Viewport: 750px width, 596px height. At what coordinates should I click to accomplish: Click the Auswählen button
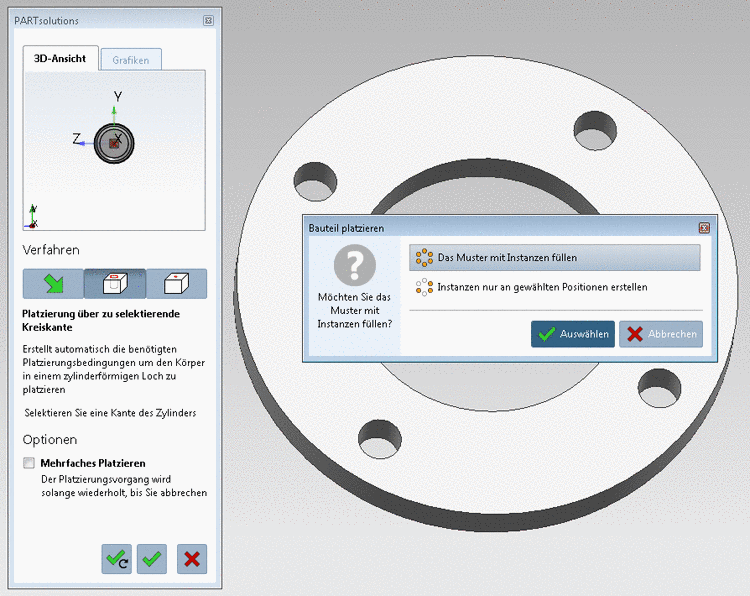click(573, 334)
